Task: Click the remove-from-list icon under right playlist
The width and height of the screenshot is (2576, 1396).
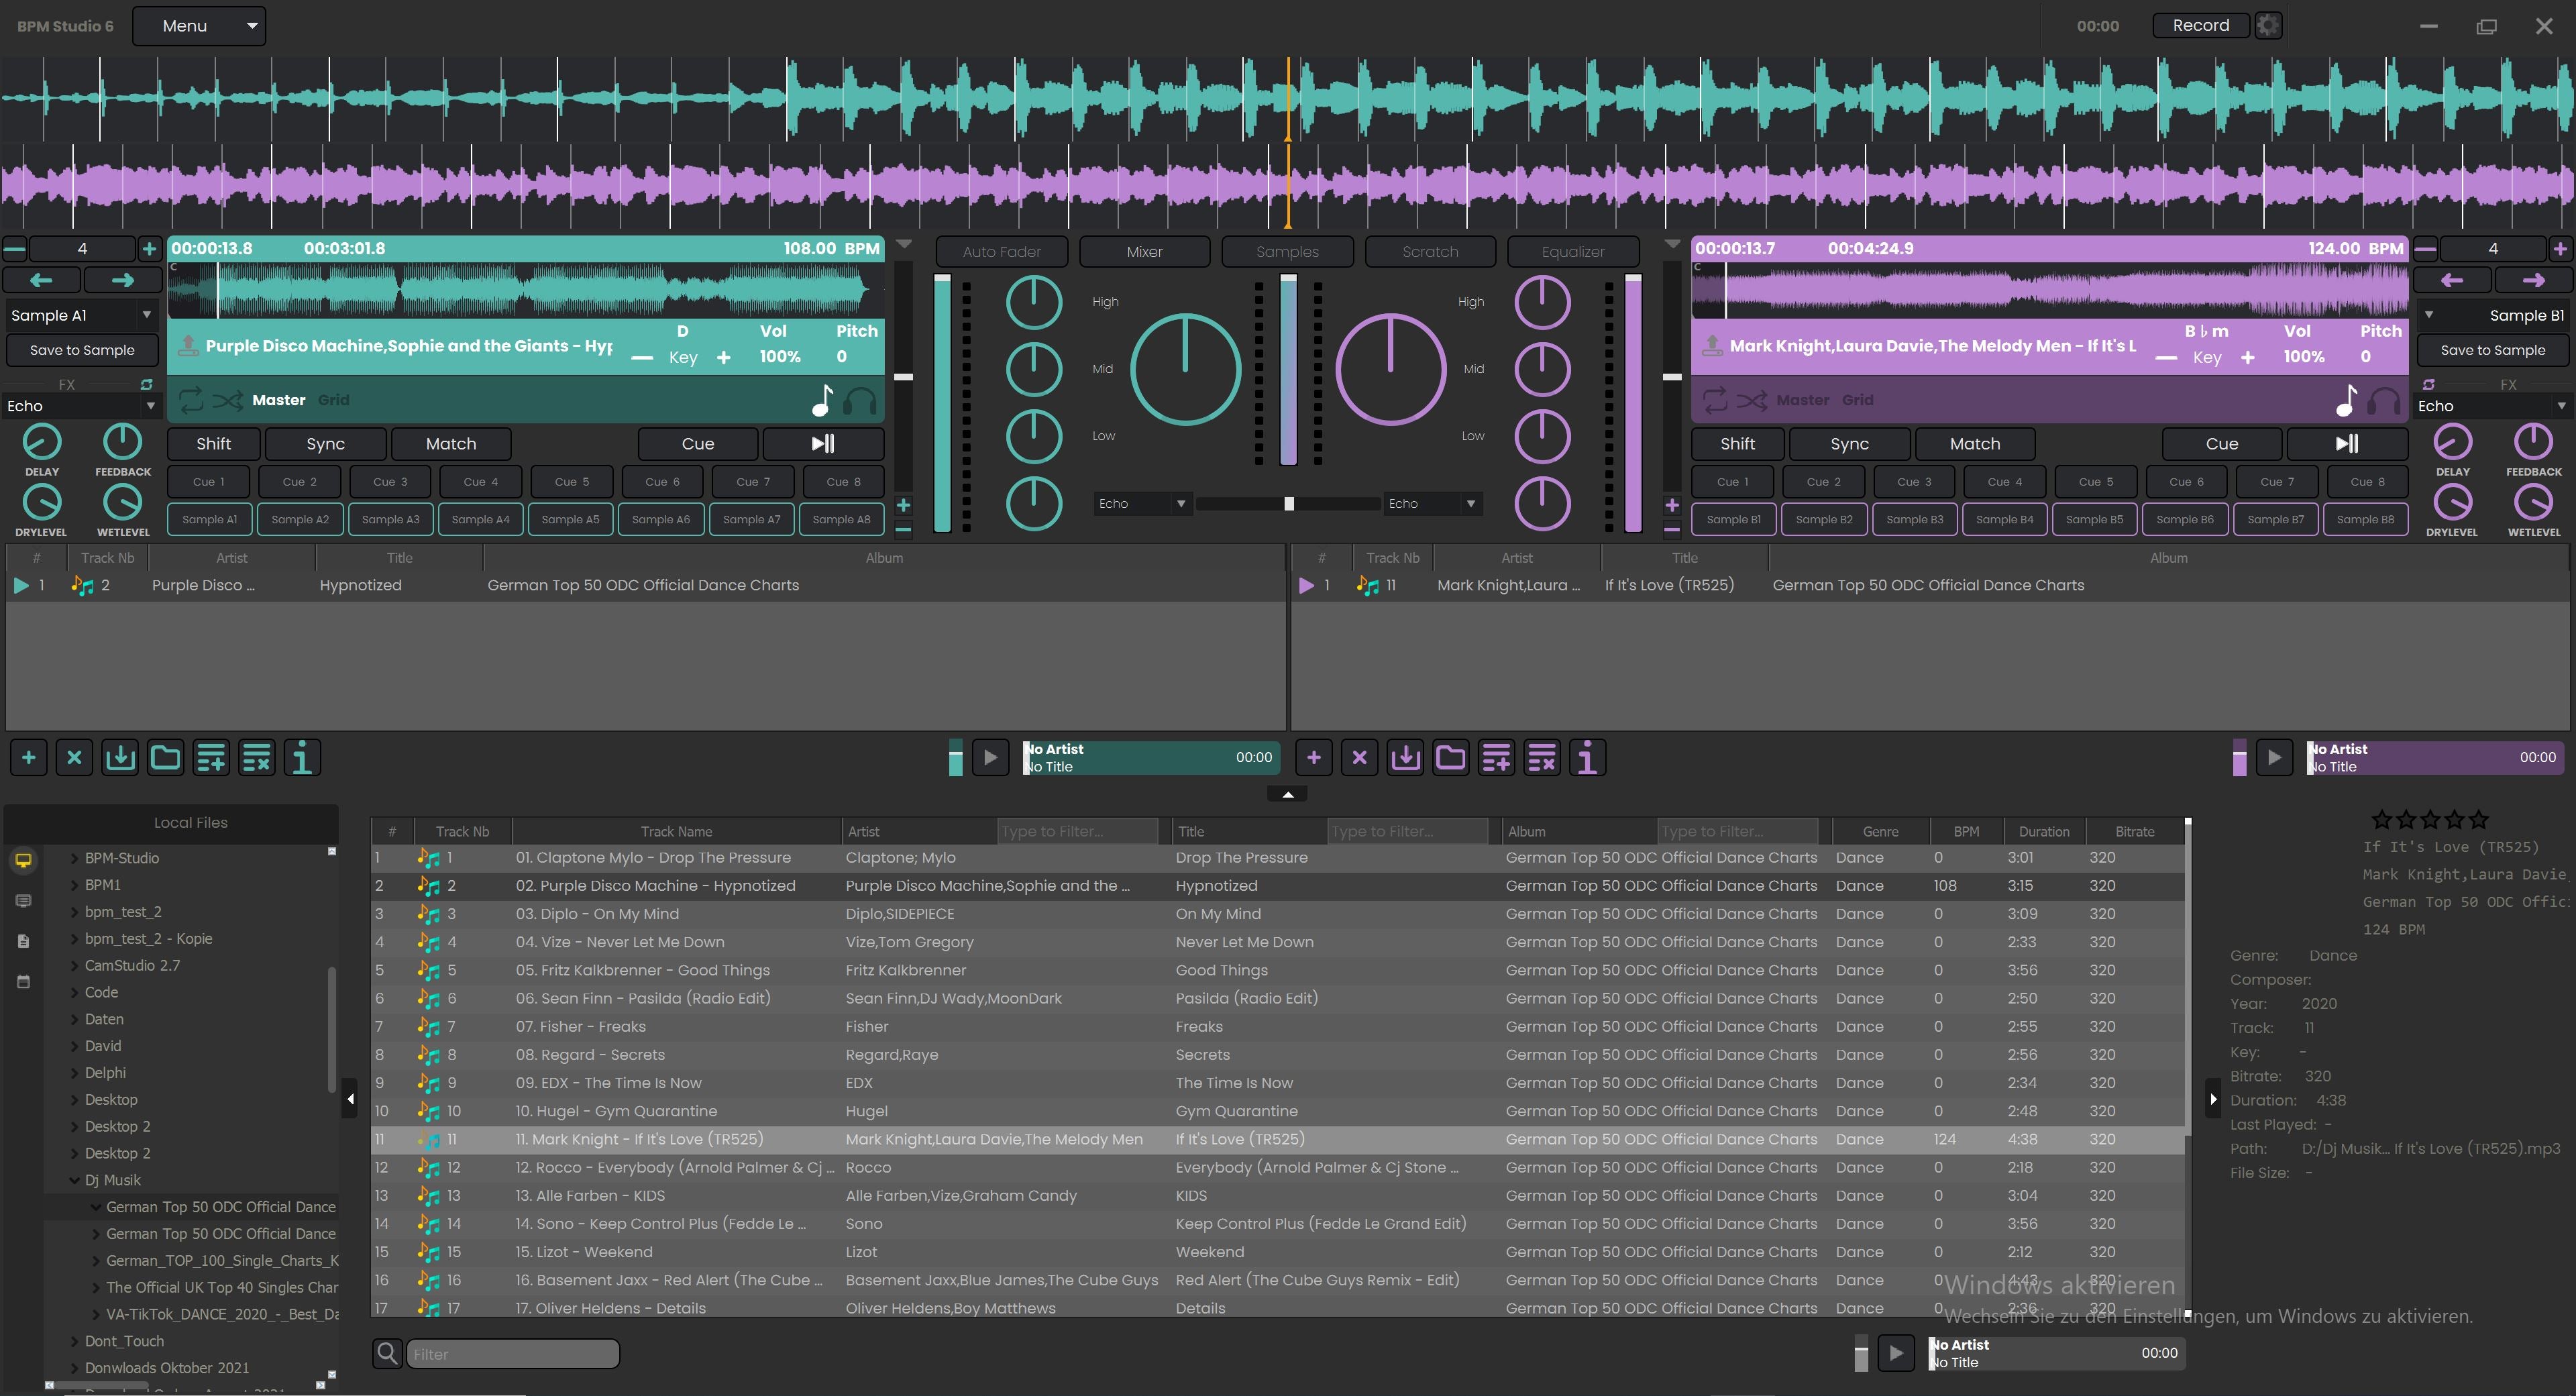Action: pyautogui.click(x=1542, y=757)
